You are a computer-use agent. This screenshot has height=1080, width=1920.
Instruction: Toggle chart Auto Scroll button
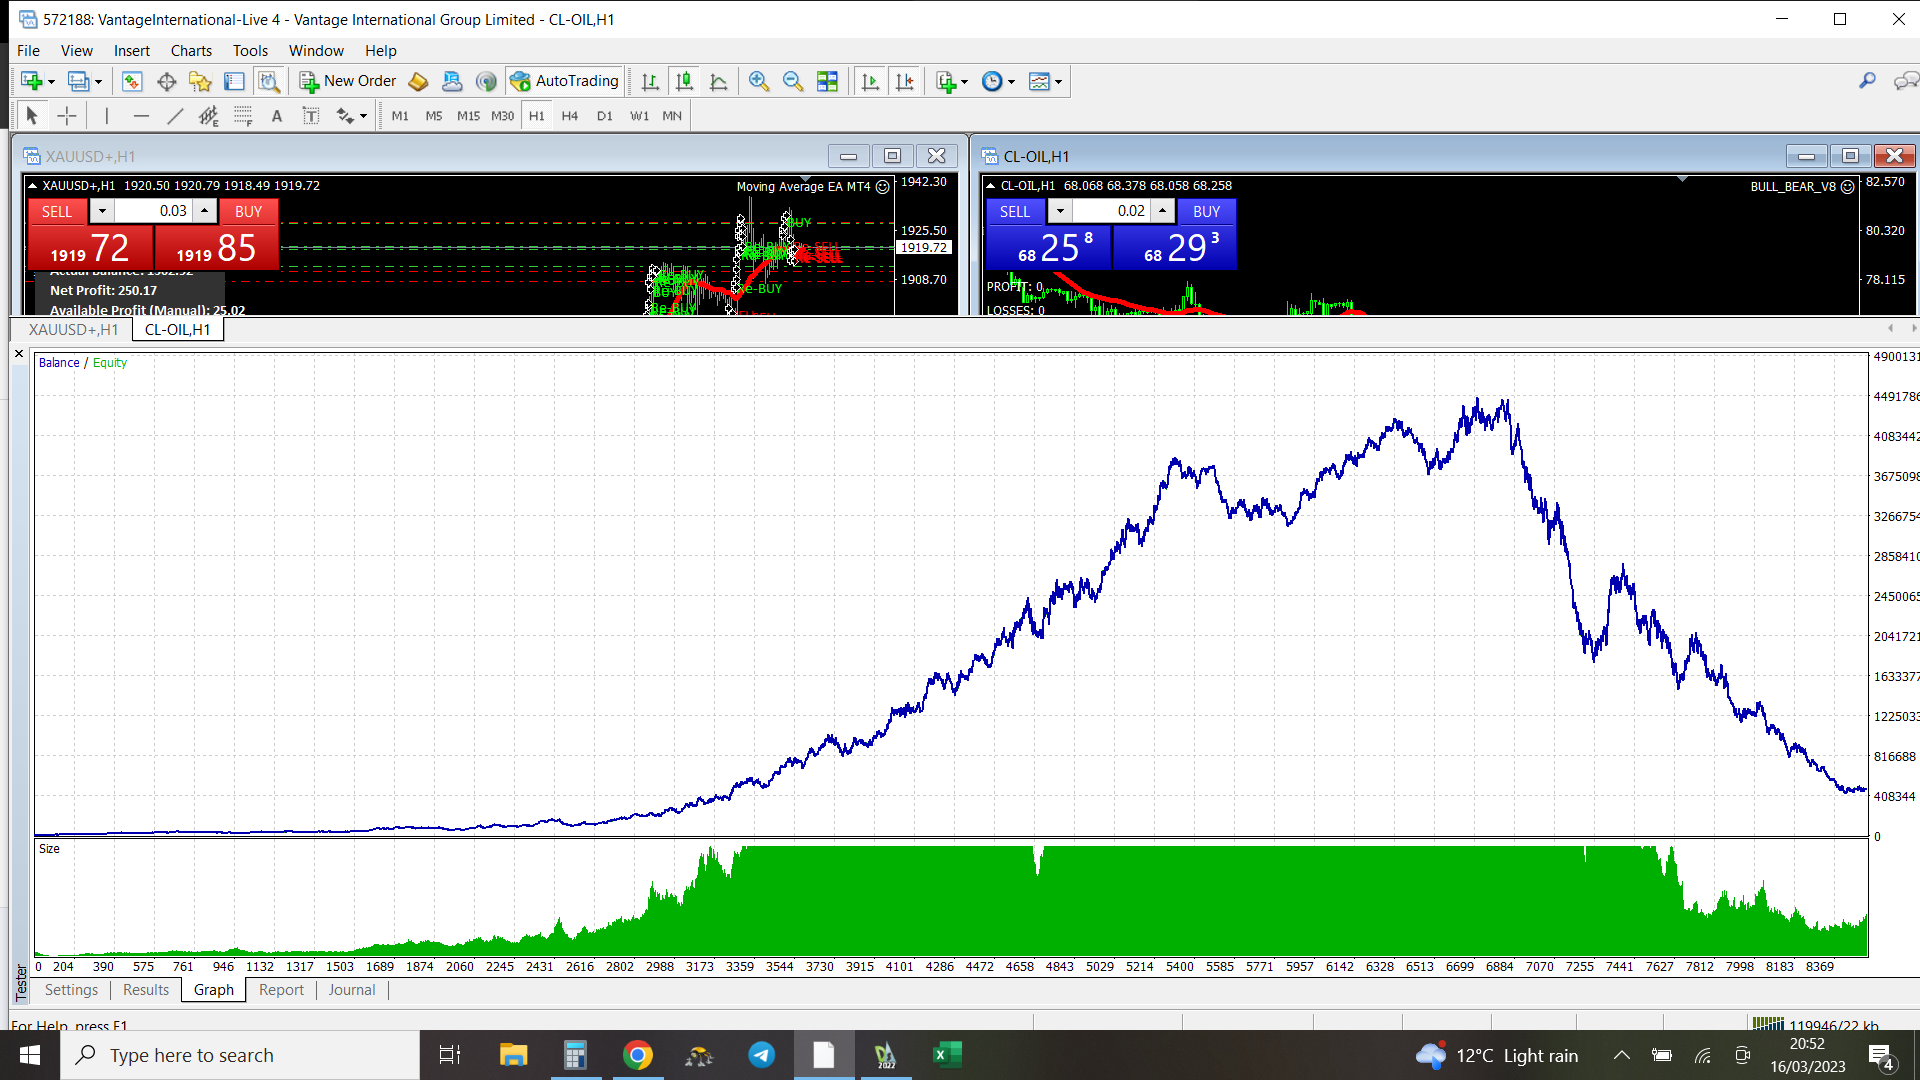point(870,81)
